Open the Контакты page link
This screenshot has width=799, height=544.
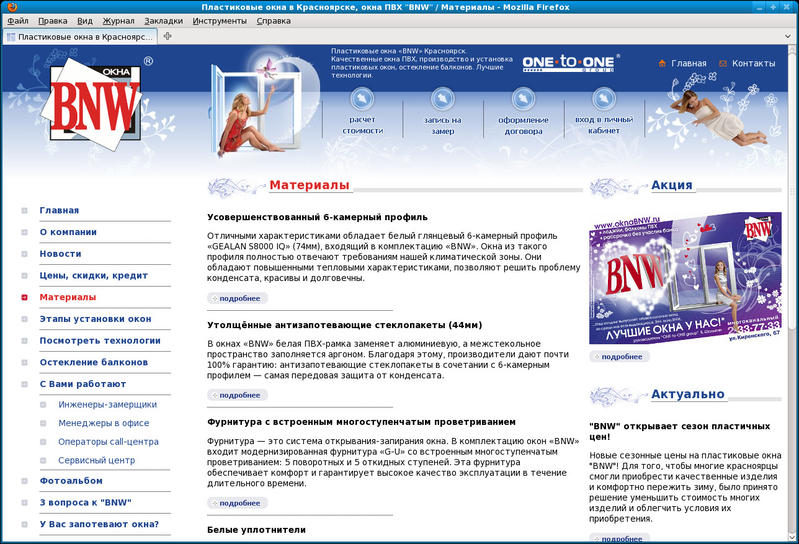(753, 63)
